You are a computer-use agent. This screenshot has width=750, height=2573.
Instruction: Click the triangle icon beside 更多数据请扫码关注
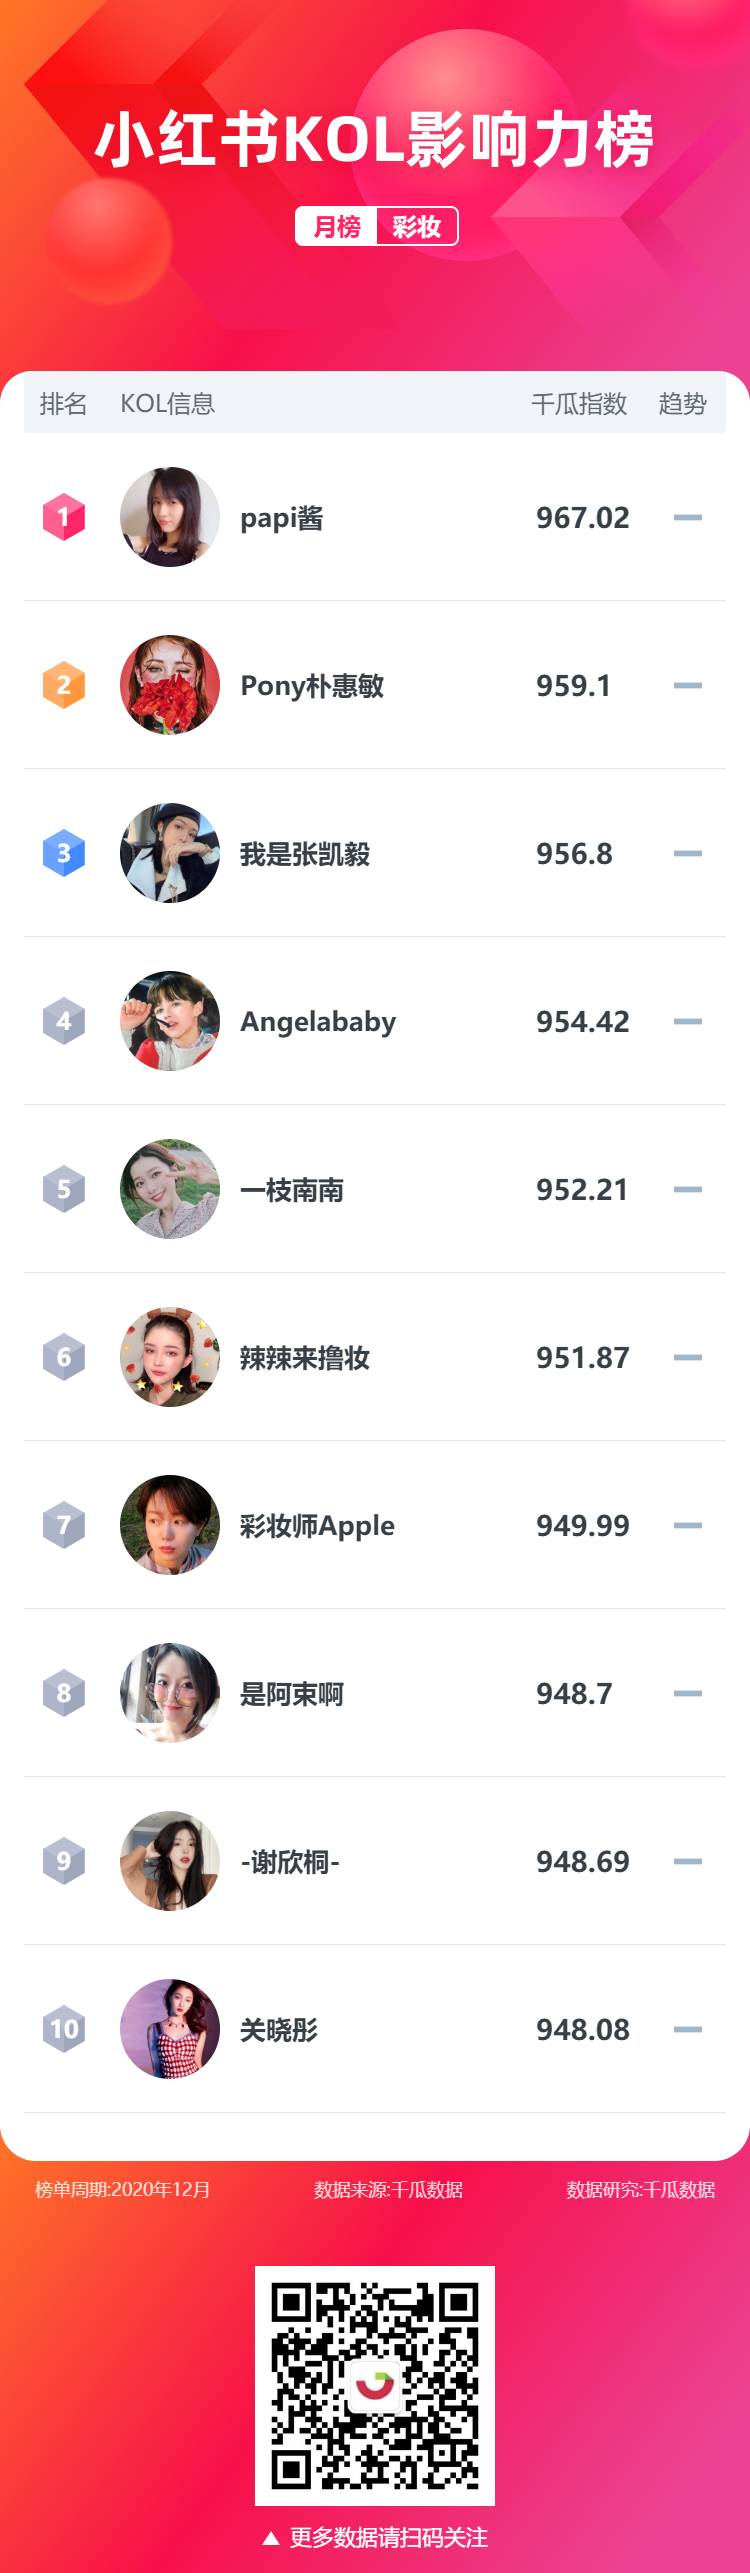270,2538
